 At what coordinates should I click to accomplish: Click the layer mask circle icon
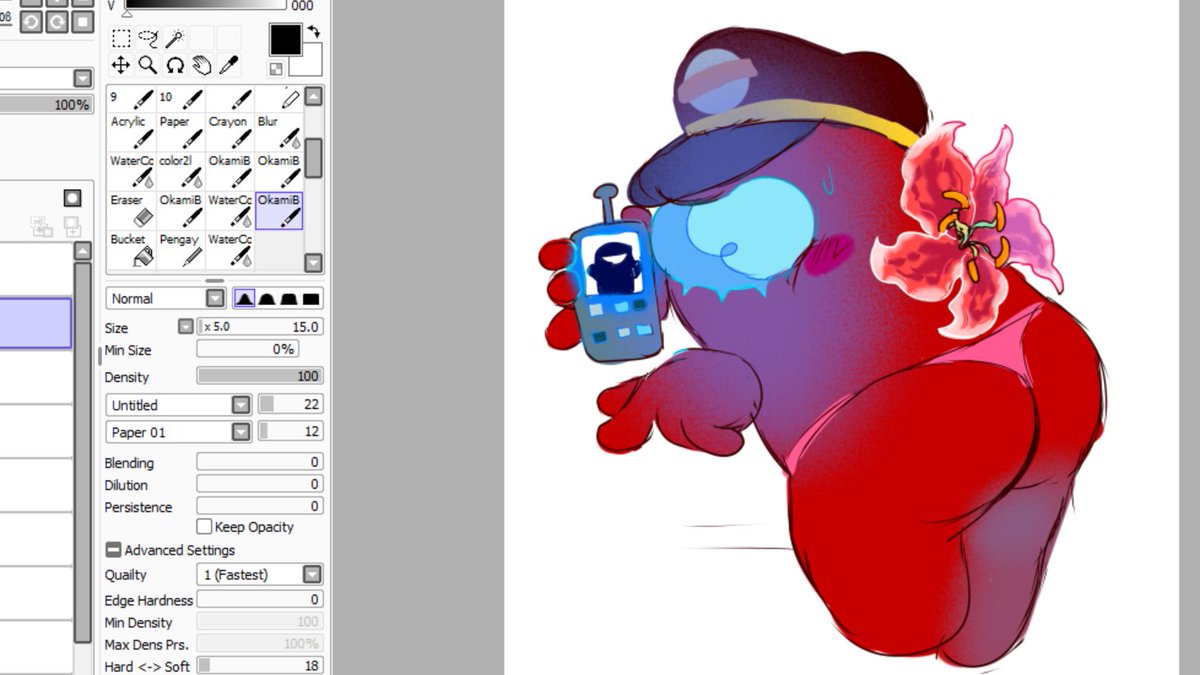(72, 198)
